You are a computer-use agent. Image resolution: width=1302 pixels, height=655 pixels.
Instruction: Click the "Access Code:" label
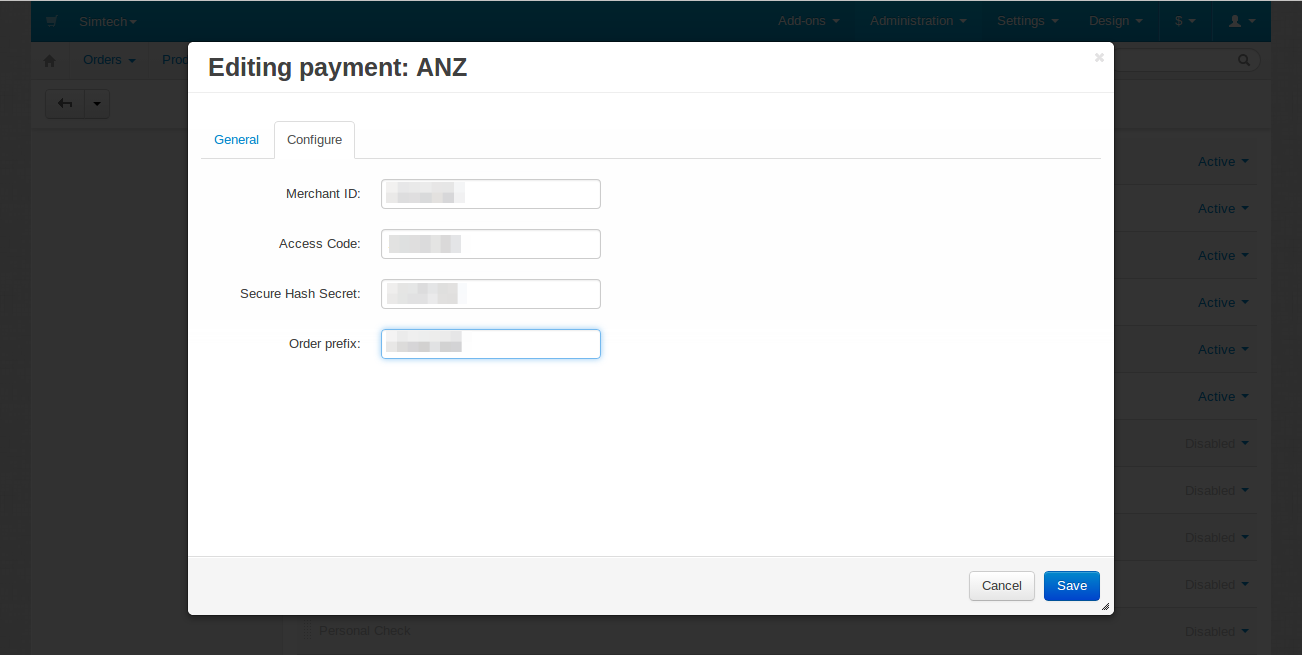point(320,244)
